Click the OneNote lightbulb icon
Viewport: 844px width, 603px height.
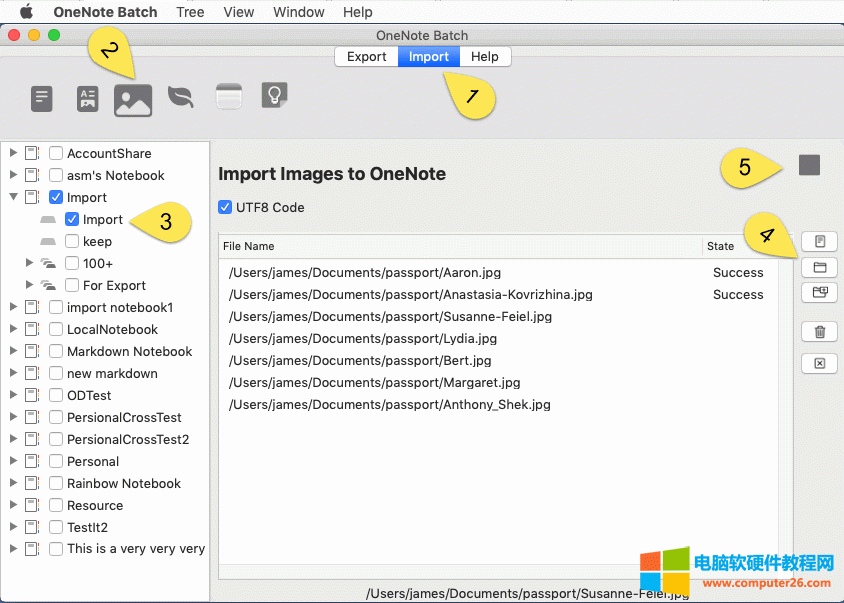(276, 96)
